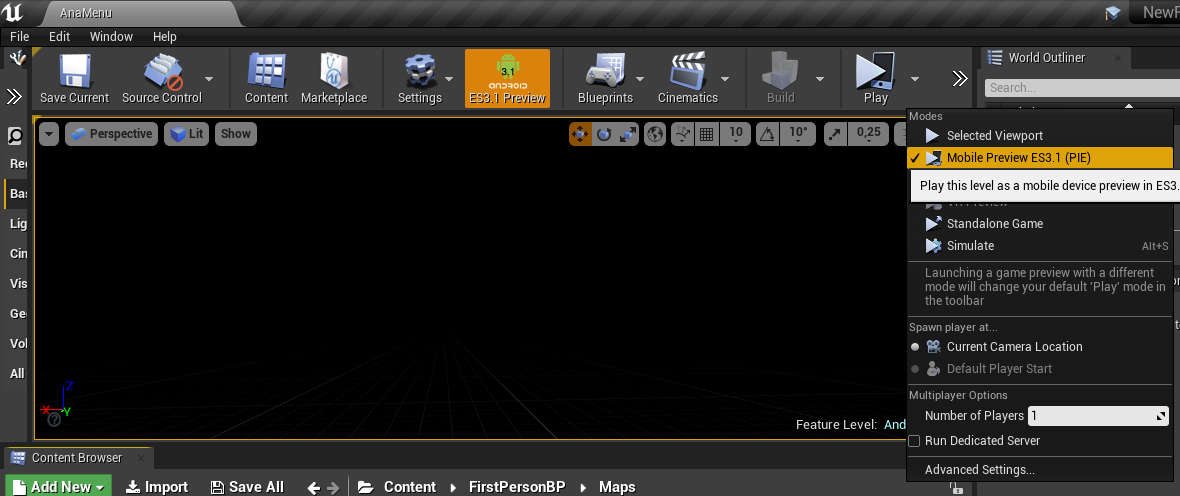Expand the Modes panel double chevron
The height and width of the screenshot is (496, 1180).
click(14, 96)
